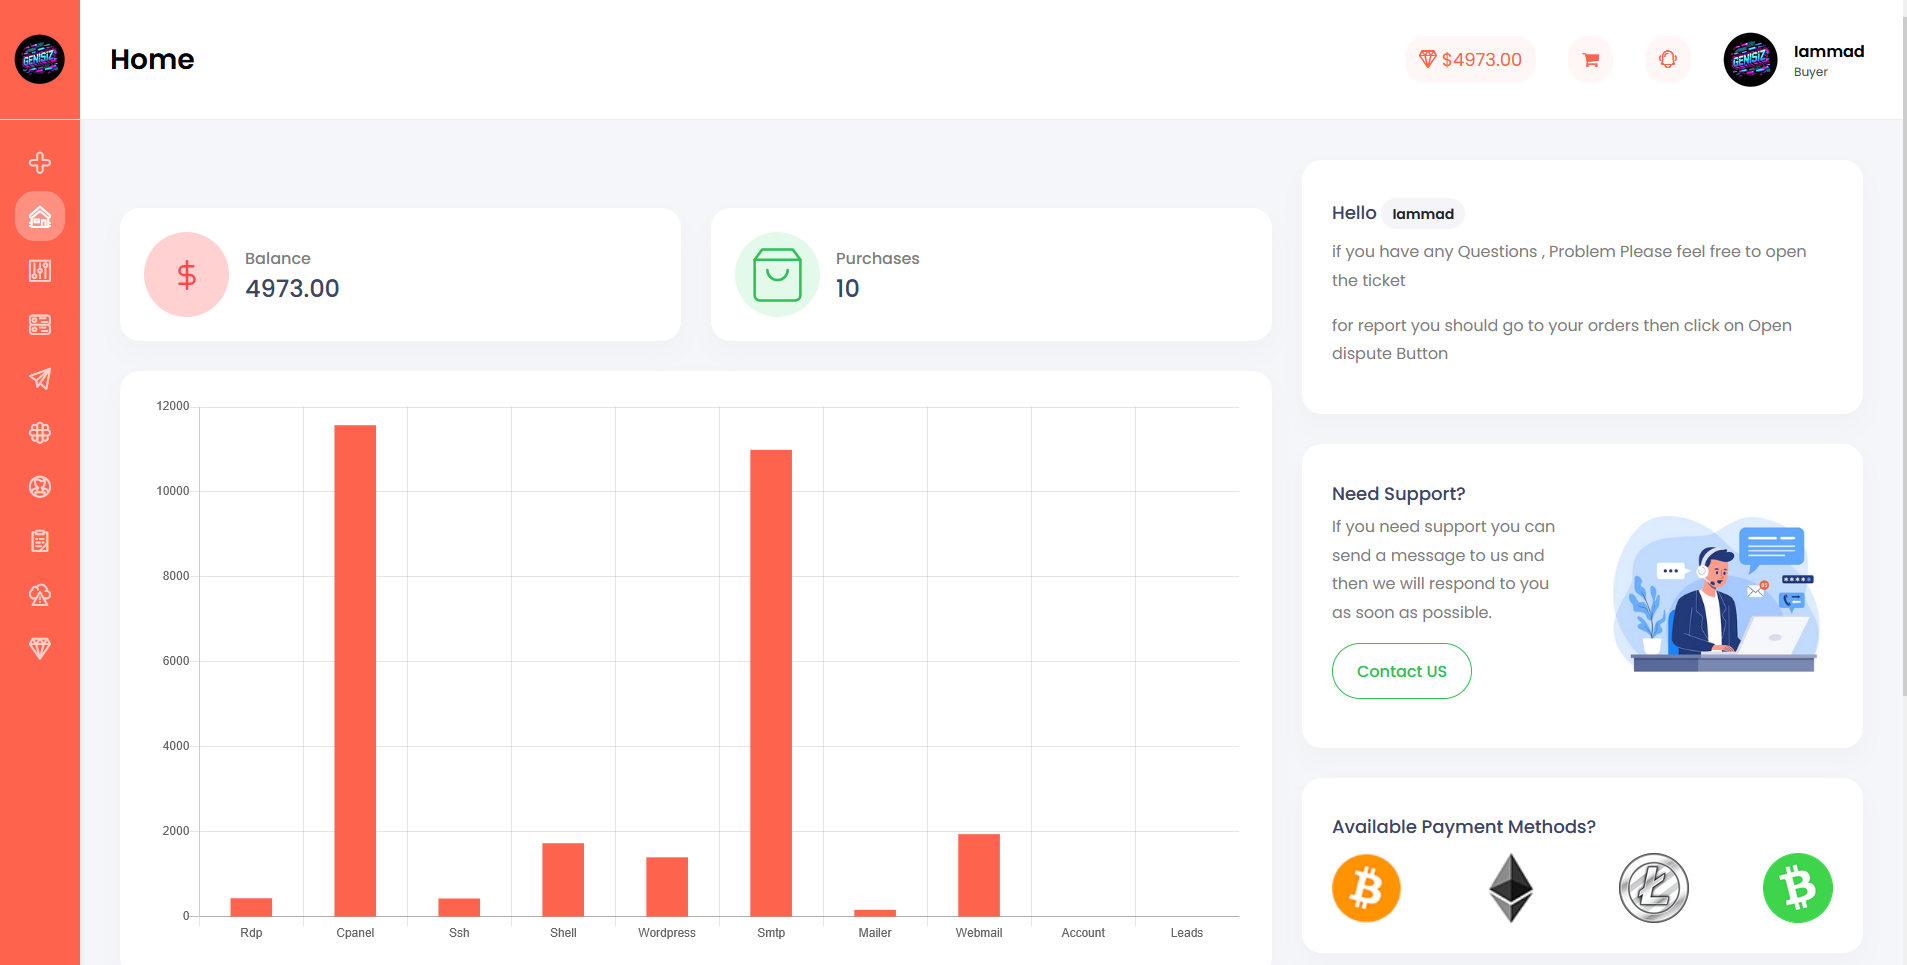The width and height of the screenshot is (1907, 965).
Task: Select the Bitcoin payment method icon
Action: [x=1366, y=888]
